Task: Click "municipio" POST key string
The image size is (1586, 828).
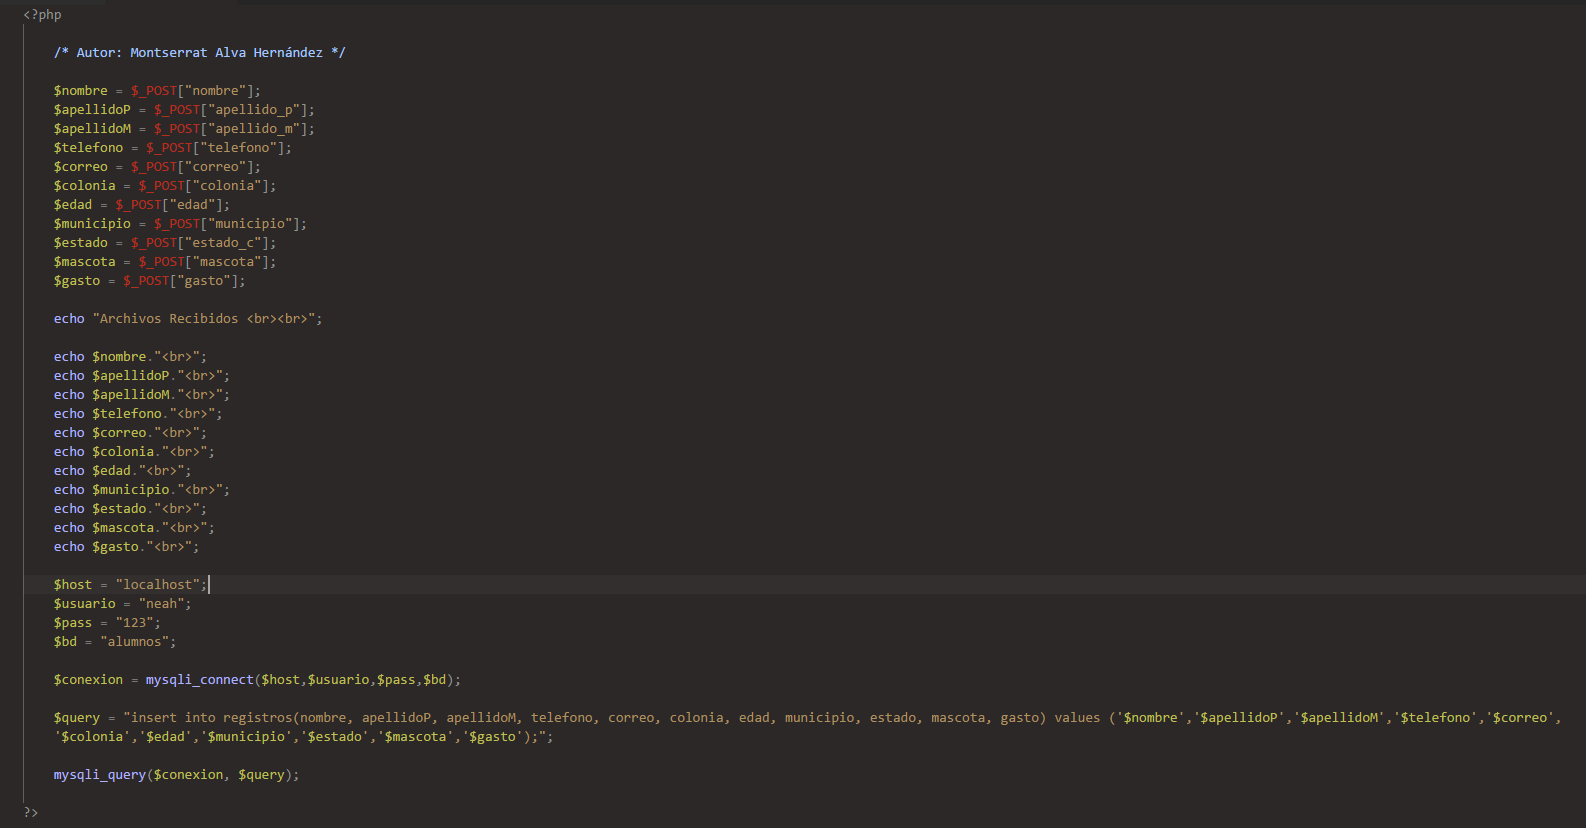Action: pos(250,224)
